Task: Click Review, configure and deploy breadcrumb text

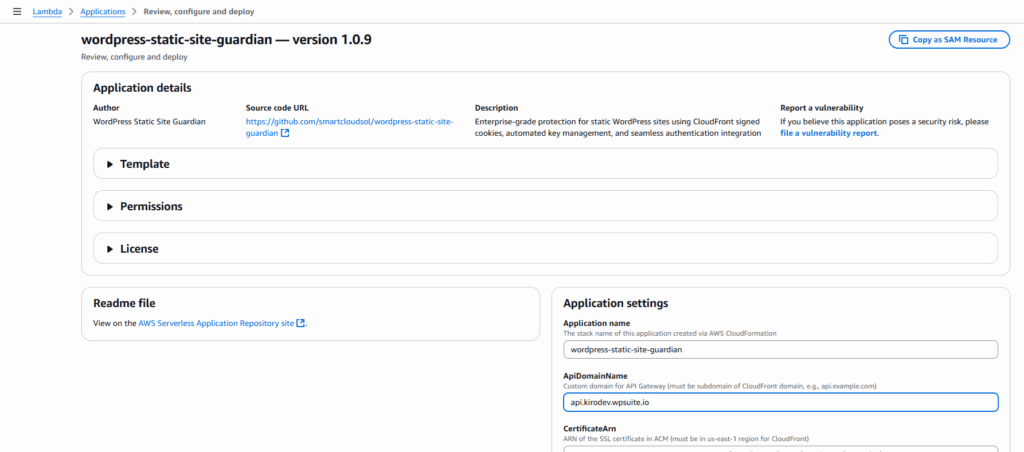Action: (199, 12)
